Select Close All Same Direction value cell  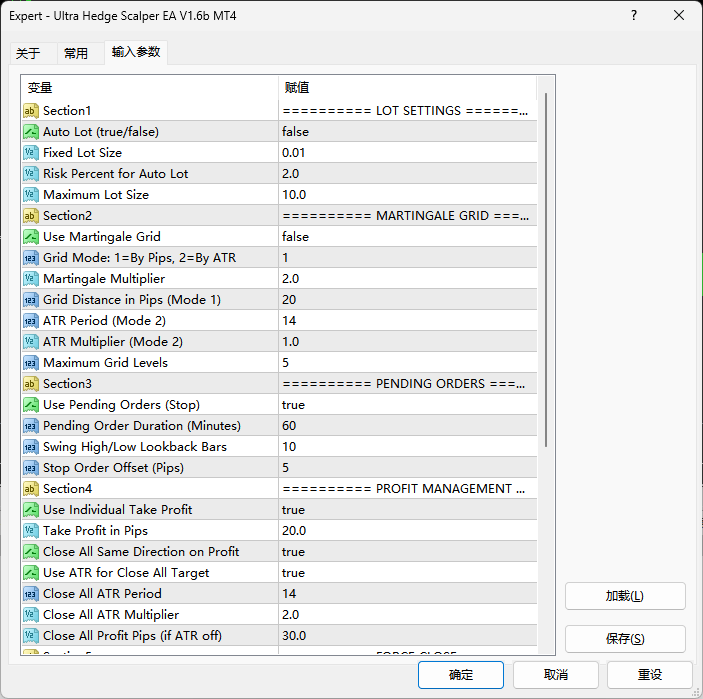pos(406,552)
